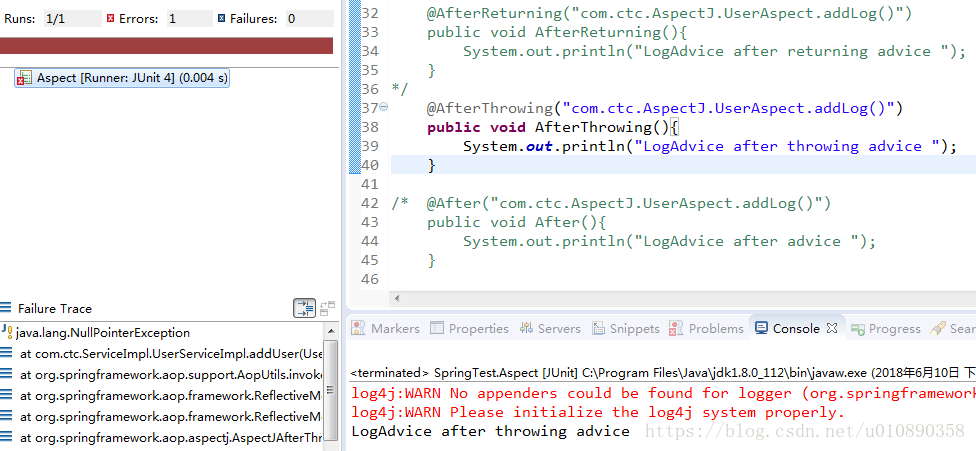Switch to the Problems tab
Image resolution: width=976 pixels, height=451 pixels.
tap(706, 328)
